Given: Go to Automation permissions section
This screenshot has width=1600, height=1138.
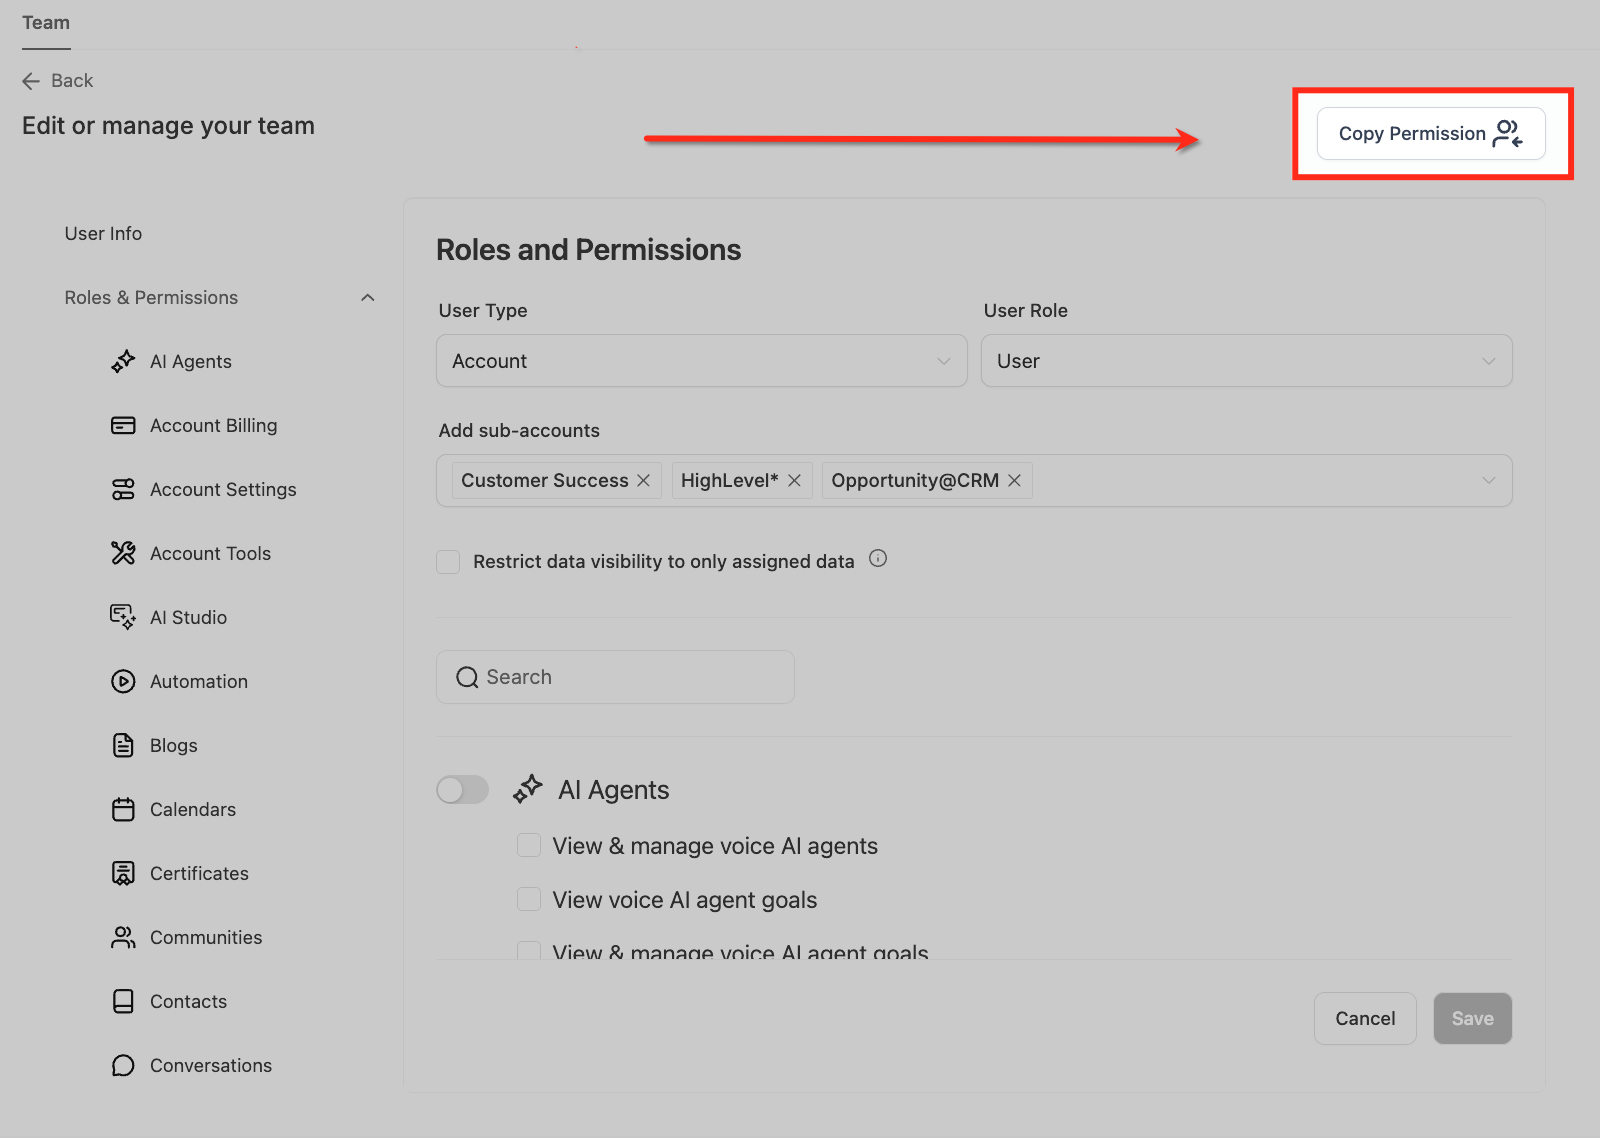Looking at the screenshot, I should coord(199,681).
